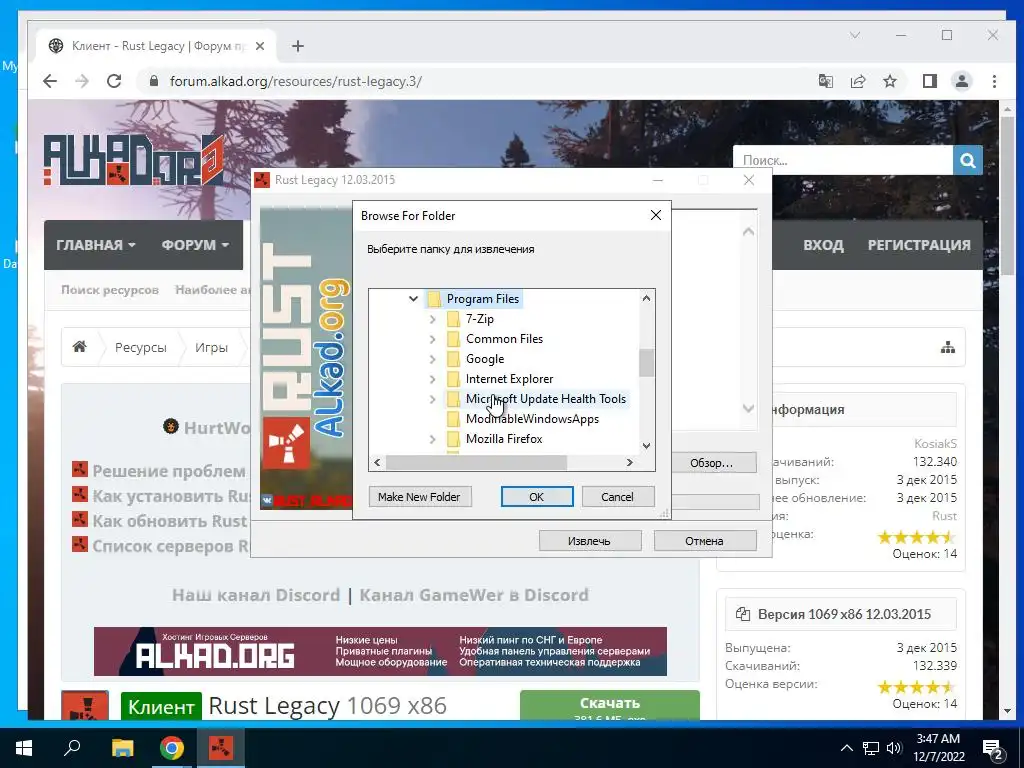Screen dimensions: 1024x768
Task: Expand the 7-Zip folder node
Action: pyautogui.click(x=432, y=319)
